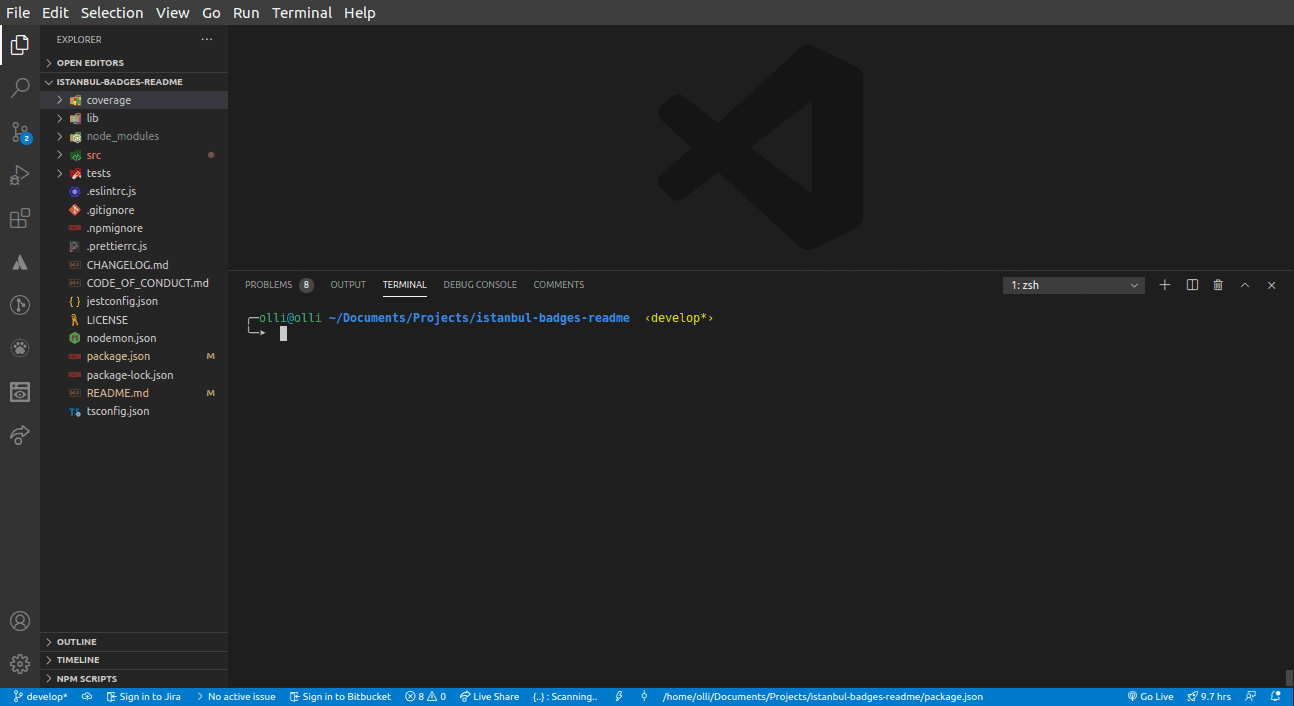1294x706 pixels.
Task: Close the terminal panel
Action: (1272, 285)
